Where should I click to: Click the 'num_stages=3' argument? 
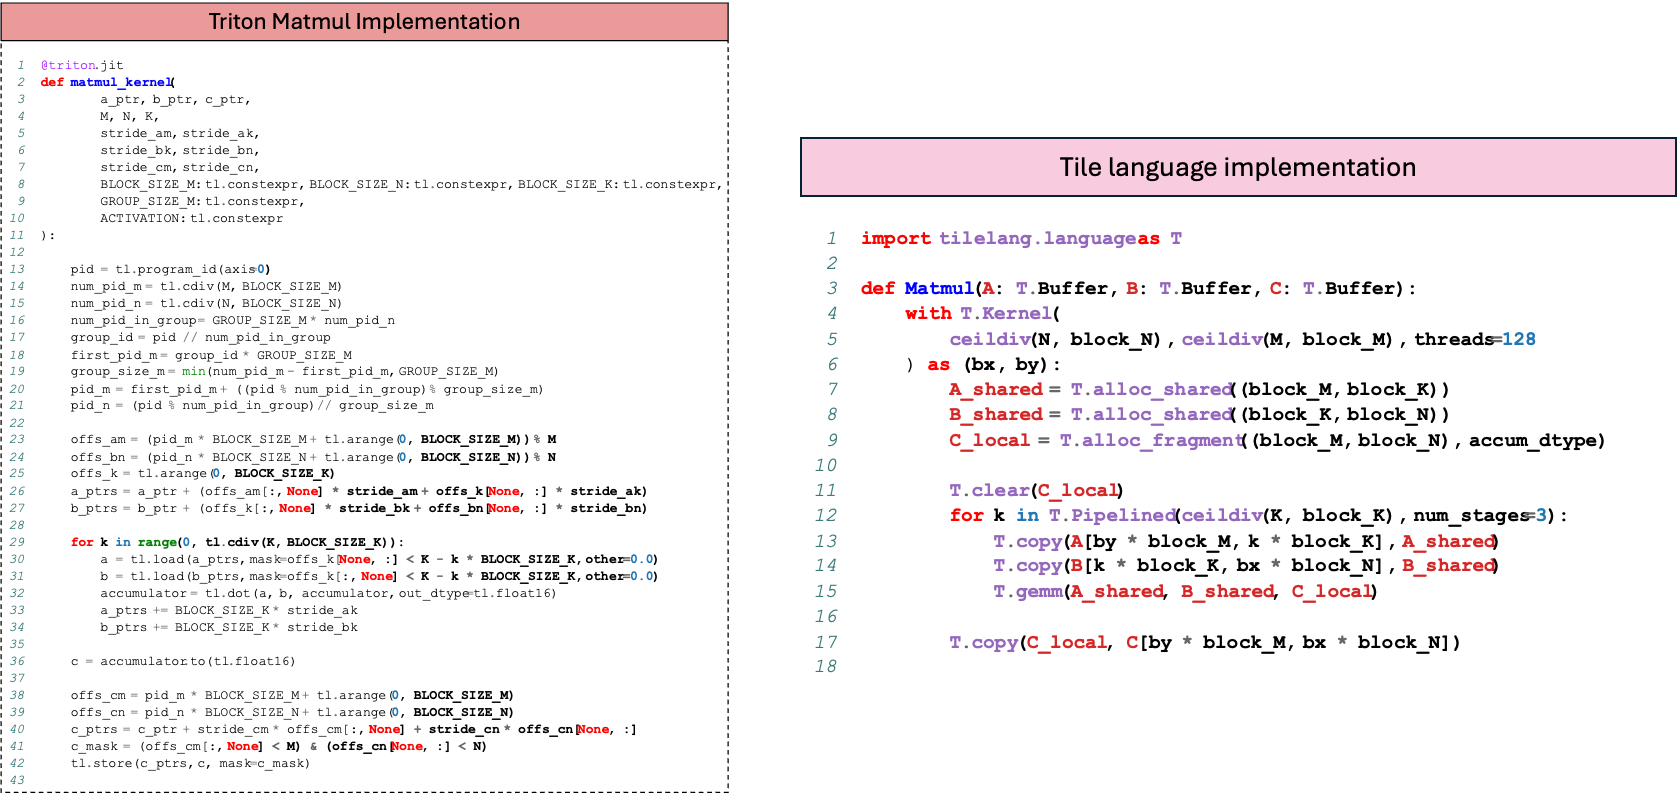coord(1480,515)
